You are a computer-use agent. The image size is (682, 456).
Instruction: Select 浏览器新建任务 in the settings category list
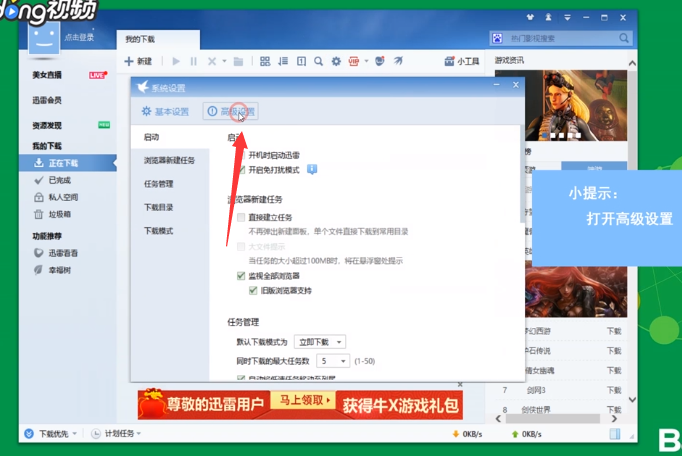point(170,161)
